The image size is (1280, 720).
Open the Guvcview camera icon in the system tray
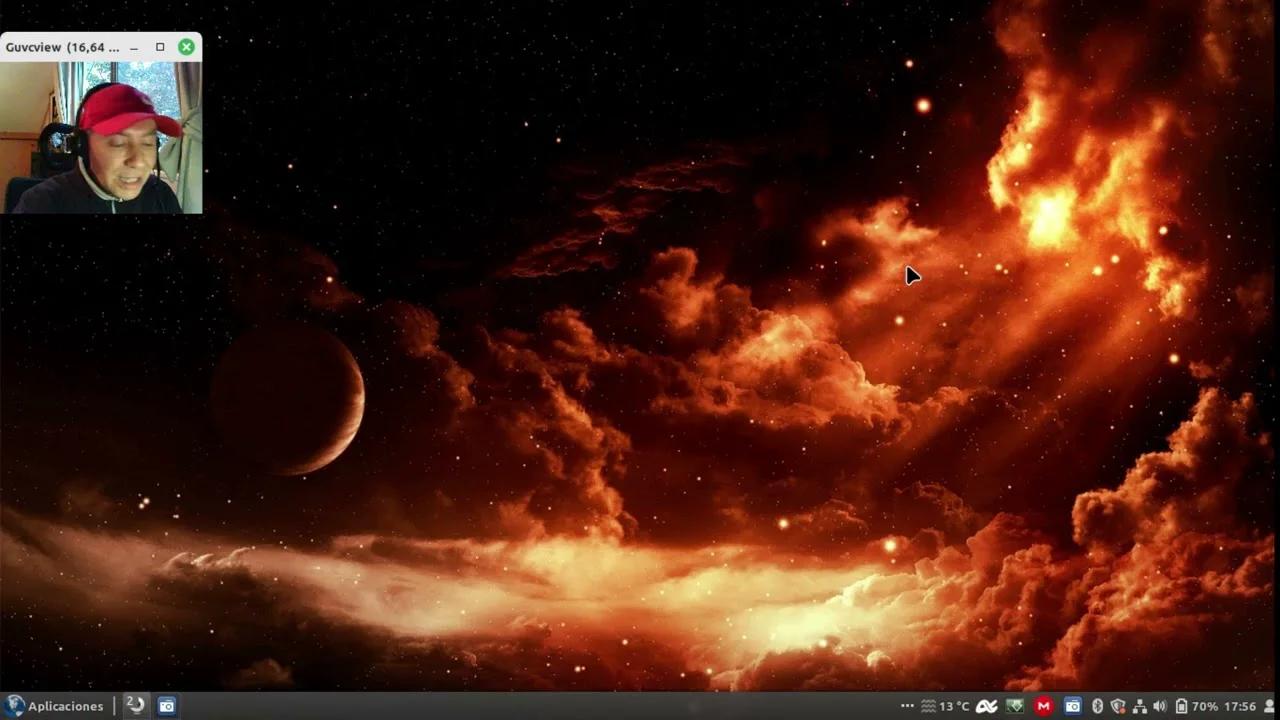1072,706
